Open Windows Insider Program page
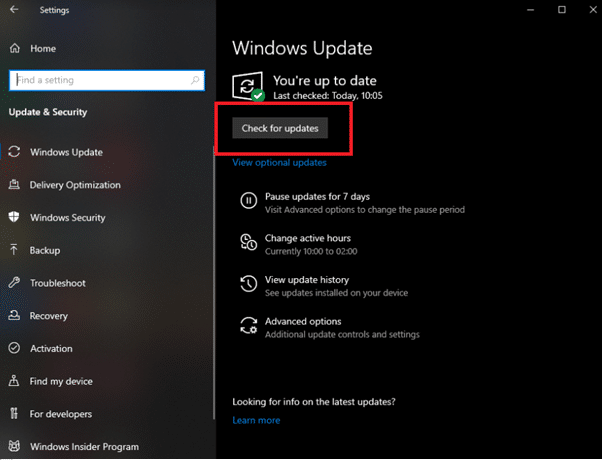The width and height of the screenshot is (602, 460). click(x=84, y=447)
